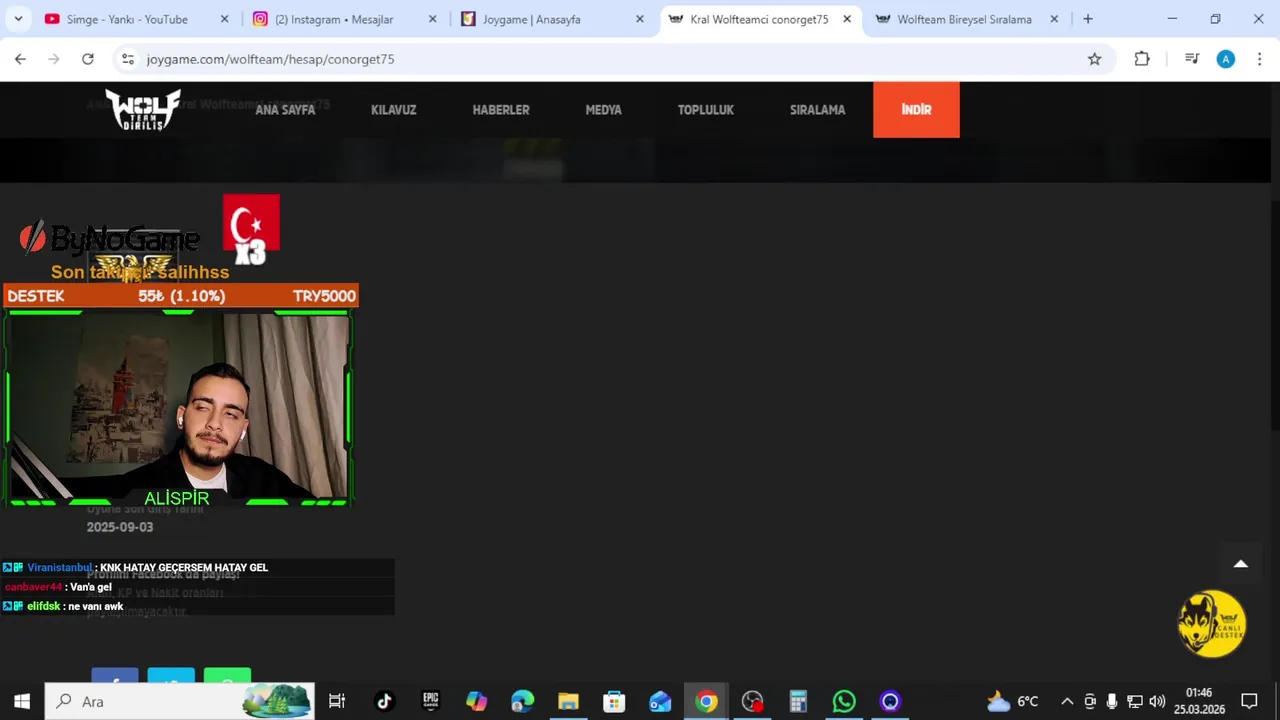1280x720 pixels.
Task: Click the 6°C weather widget
Action: [1013, 701]
